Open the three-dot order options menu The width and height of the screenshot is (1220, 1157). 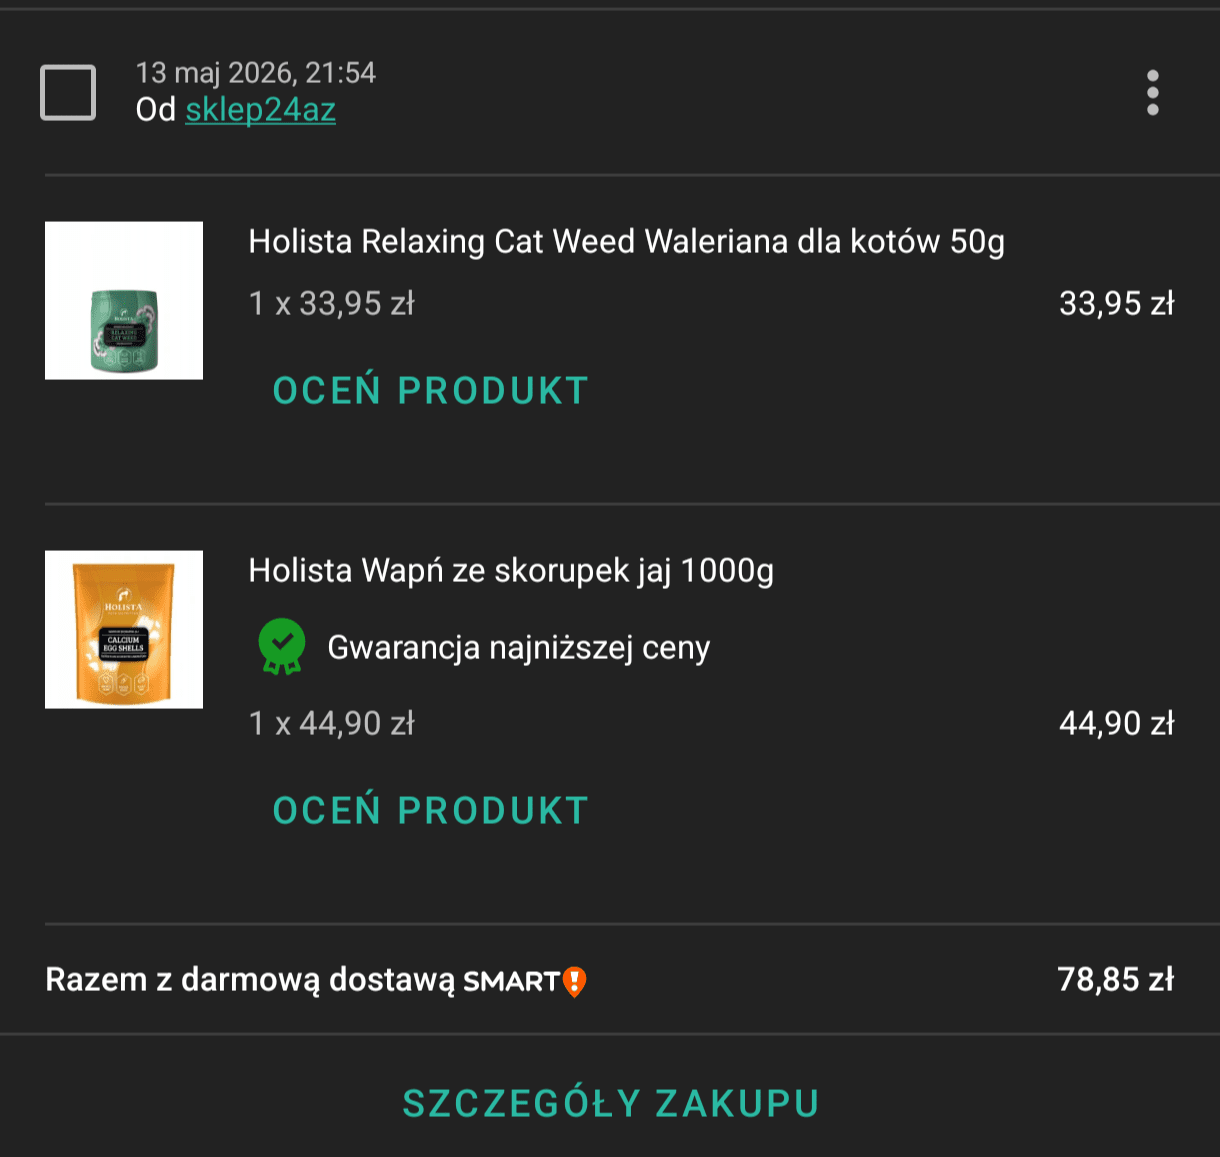pos(1152,93)
